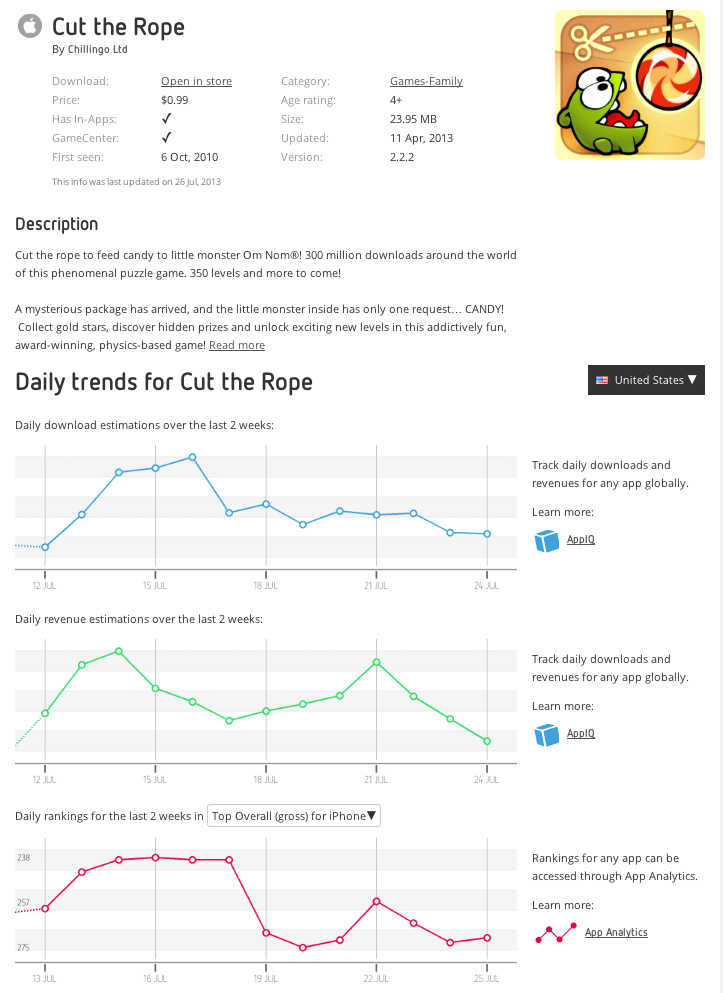Click the Cut the Rope app icon
723x993 pixels.
tap(629, 84)
